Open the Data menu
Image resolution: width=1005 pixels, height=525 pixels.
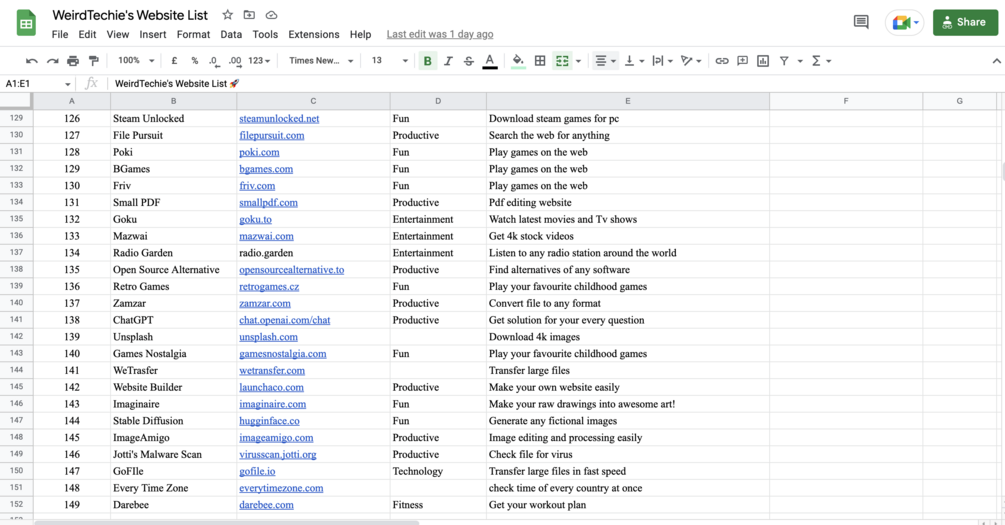pyautogui.click(x=231, y=35)
